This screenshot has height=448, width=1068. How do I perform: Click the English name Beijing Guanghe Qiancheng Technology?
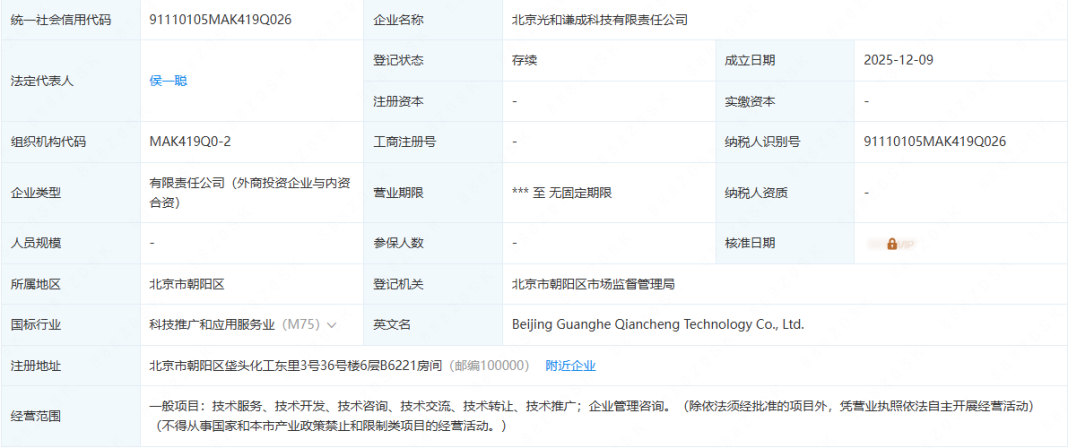(x=657, y=325)
